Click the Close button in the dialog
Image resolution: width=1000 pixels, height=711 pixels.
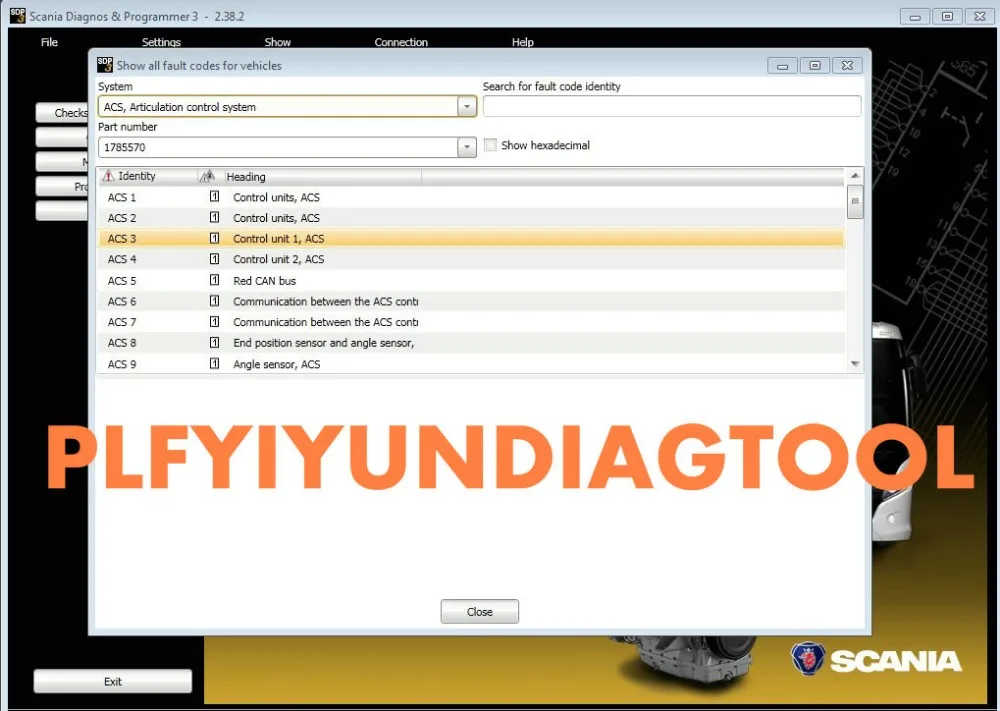tap(480, 612)
